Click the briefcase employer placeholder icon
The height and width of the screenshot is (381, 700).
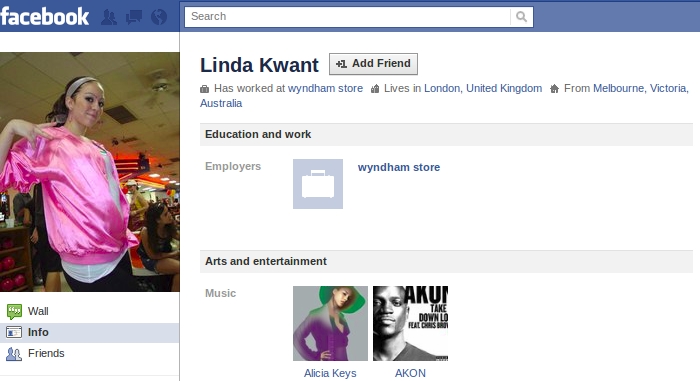318,184
